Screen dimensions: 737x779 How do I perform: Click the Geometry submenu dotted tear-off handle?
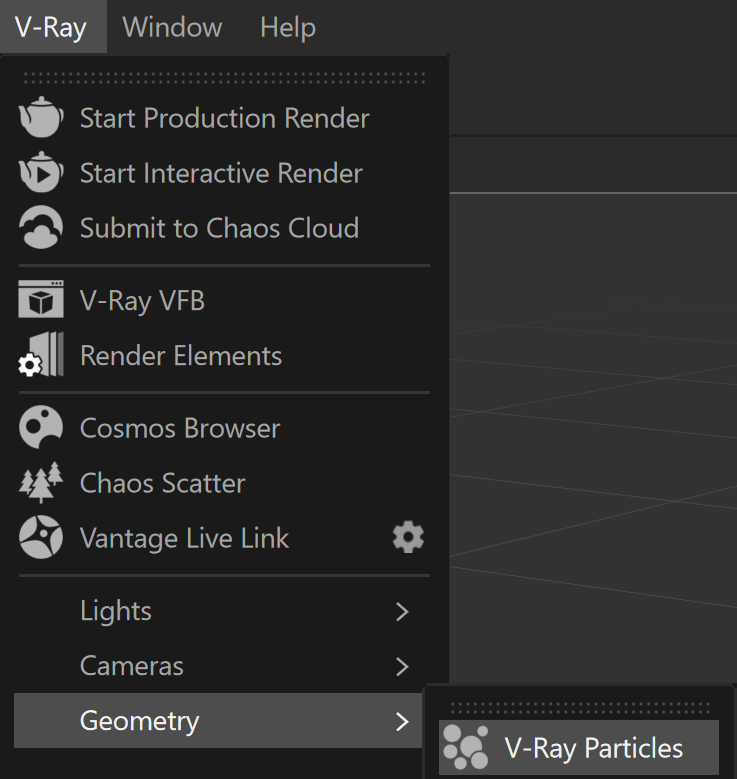(x=580, y=707)
